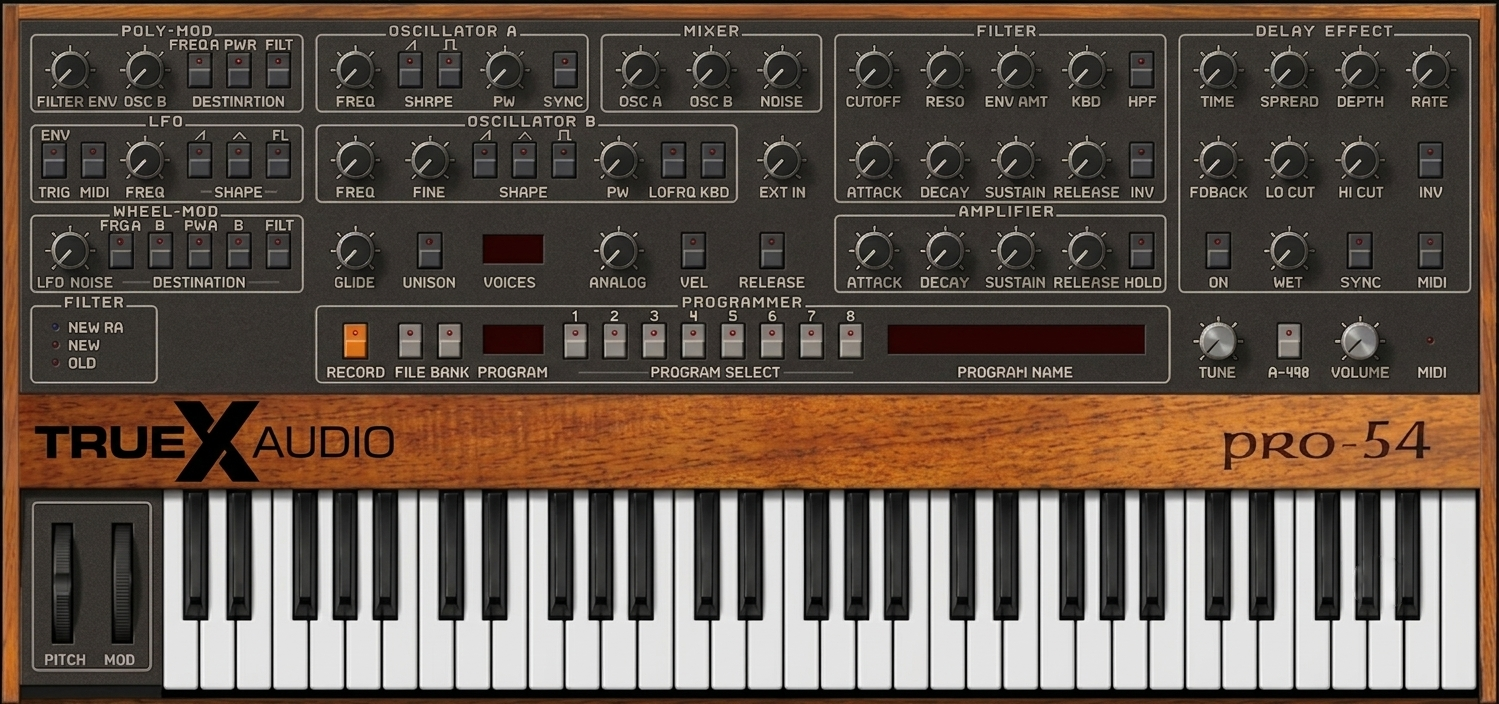
Task: Select program 1 button
Action: [575, 340]
